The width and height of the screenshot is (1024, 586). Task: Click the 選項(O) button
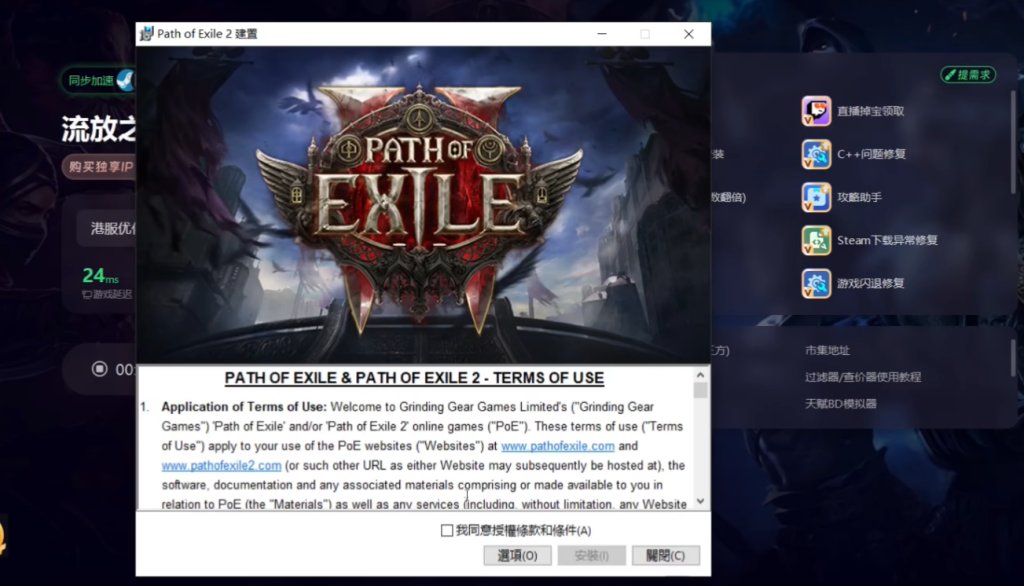coord(517,555)
